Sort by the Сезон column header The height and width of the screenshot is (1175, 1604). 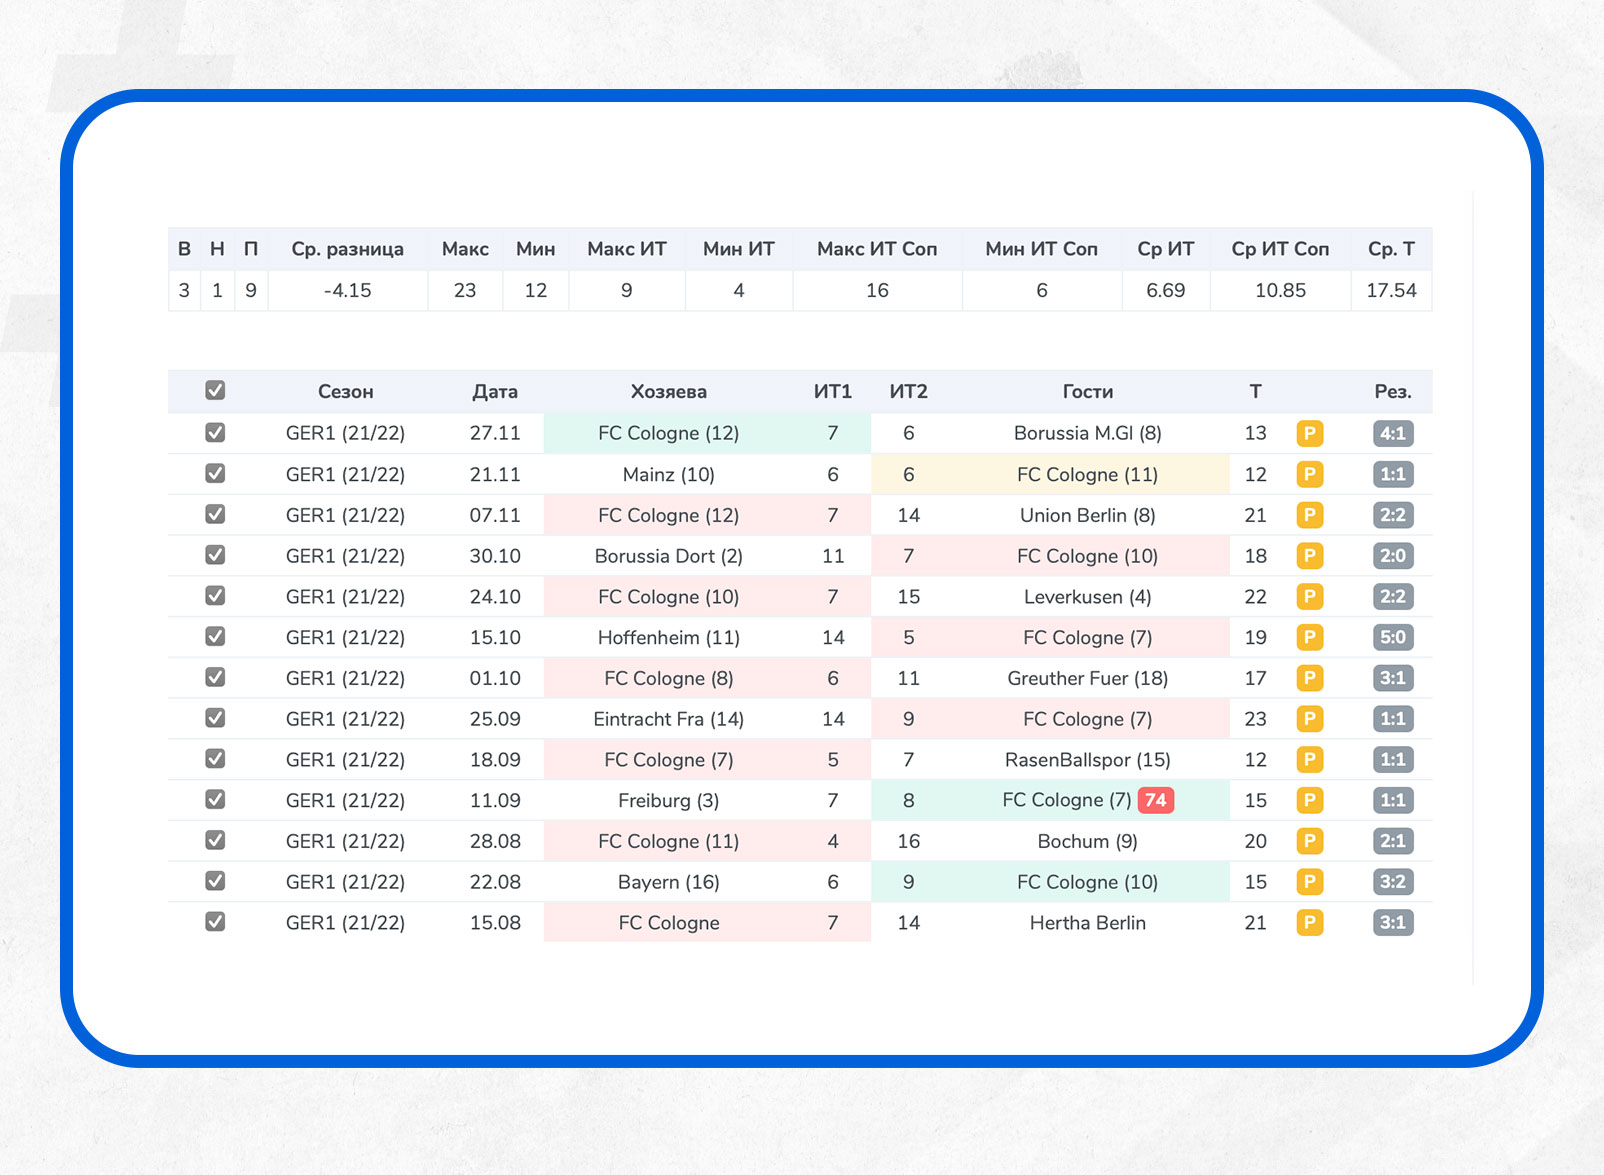(345, 392)
